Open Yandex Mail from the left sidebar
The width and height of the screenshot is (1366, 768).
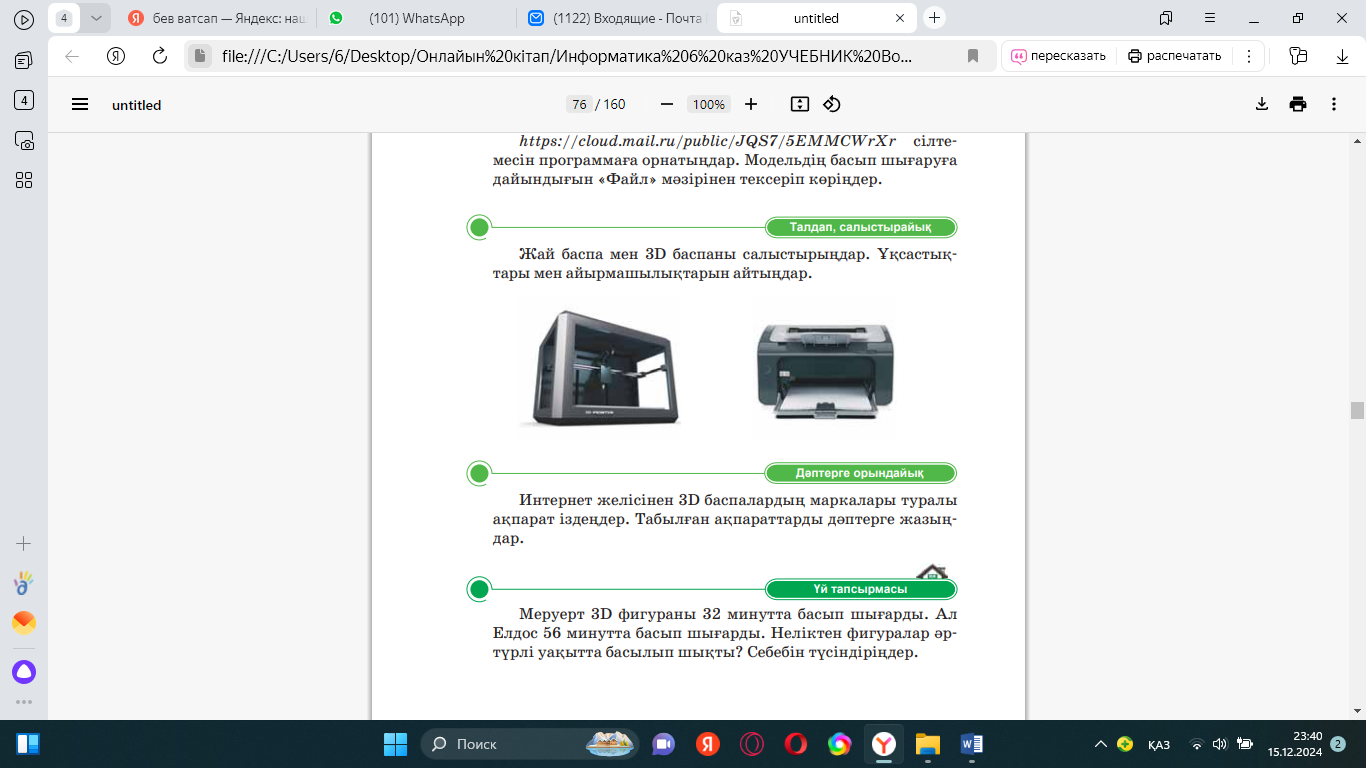tap(24, 623)
